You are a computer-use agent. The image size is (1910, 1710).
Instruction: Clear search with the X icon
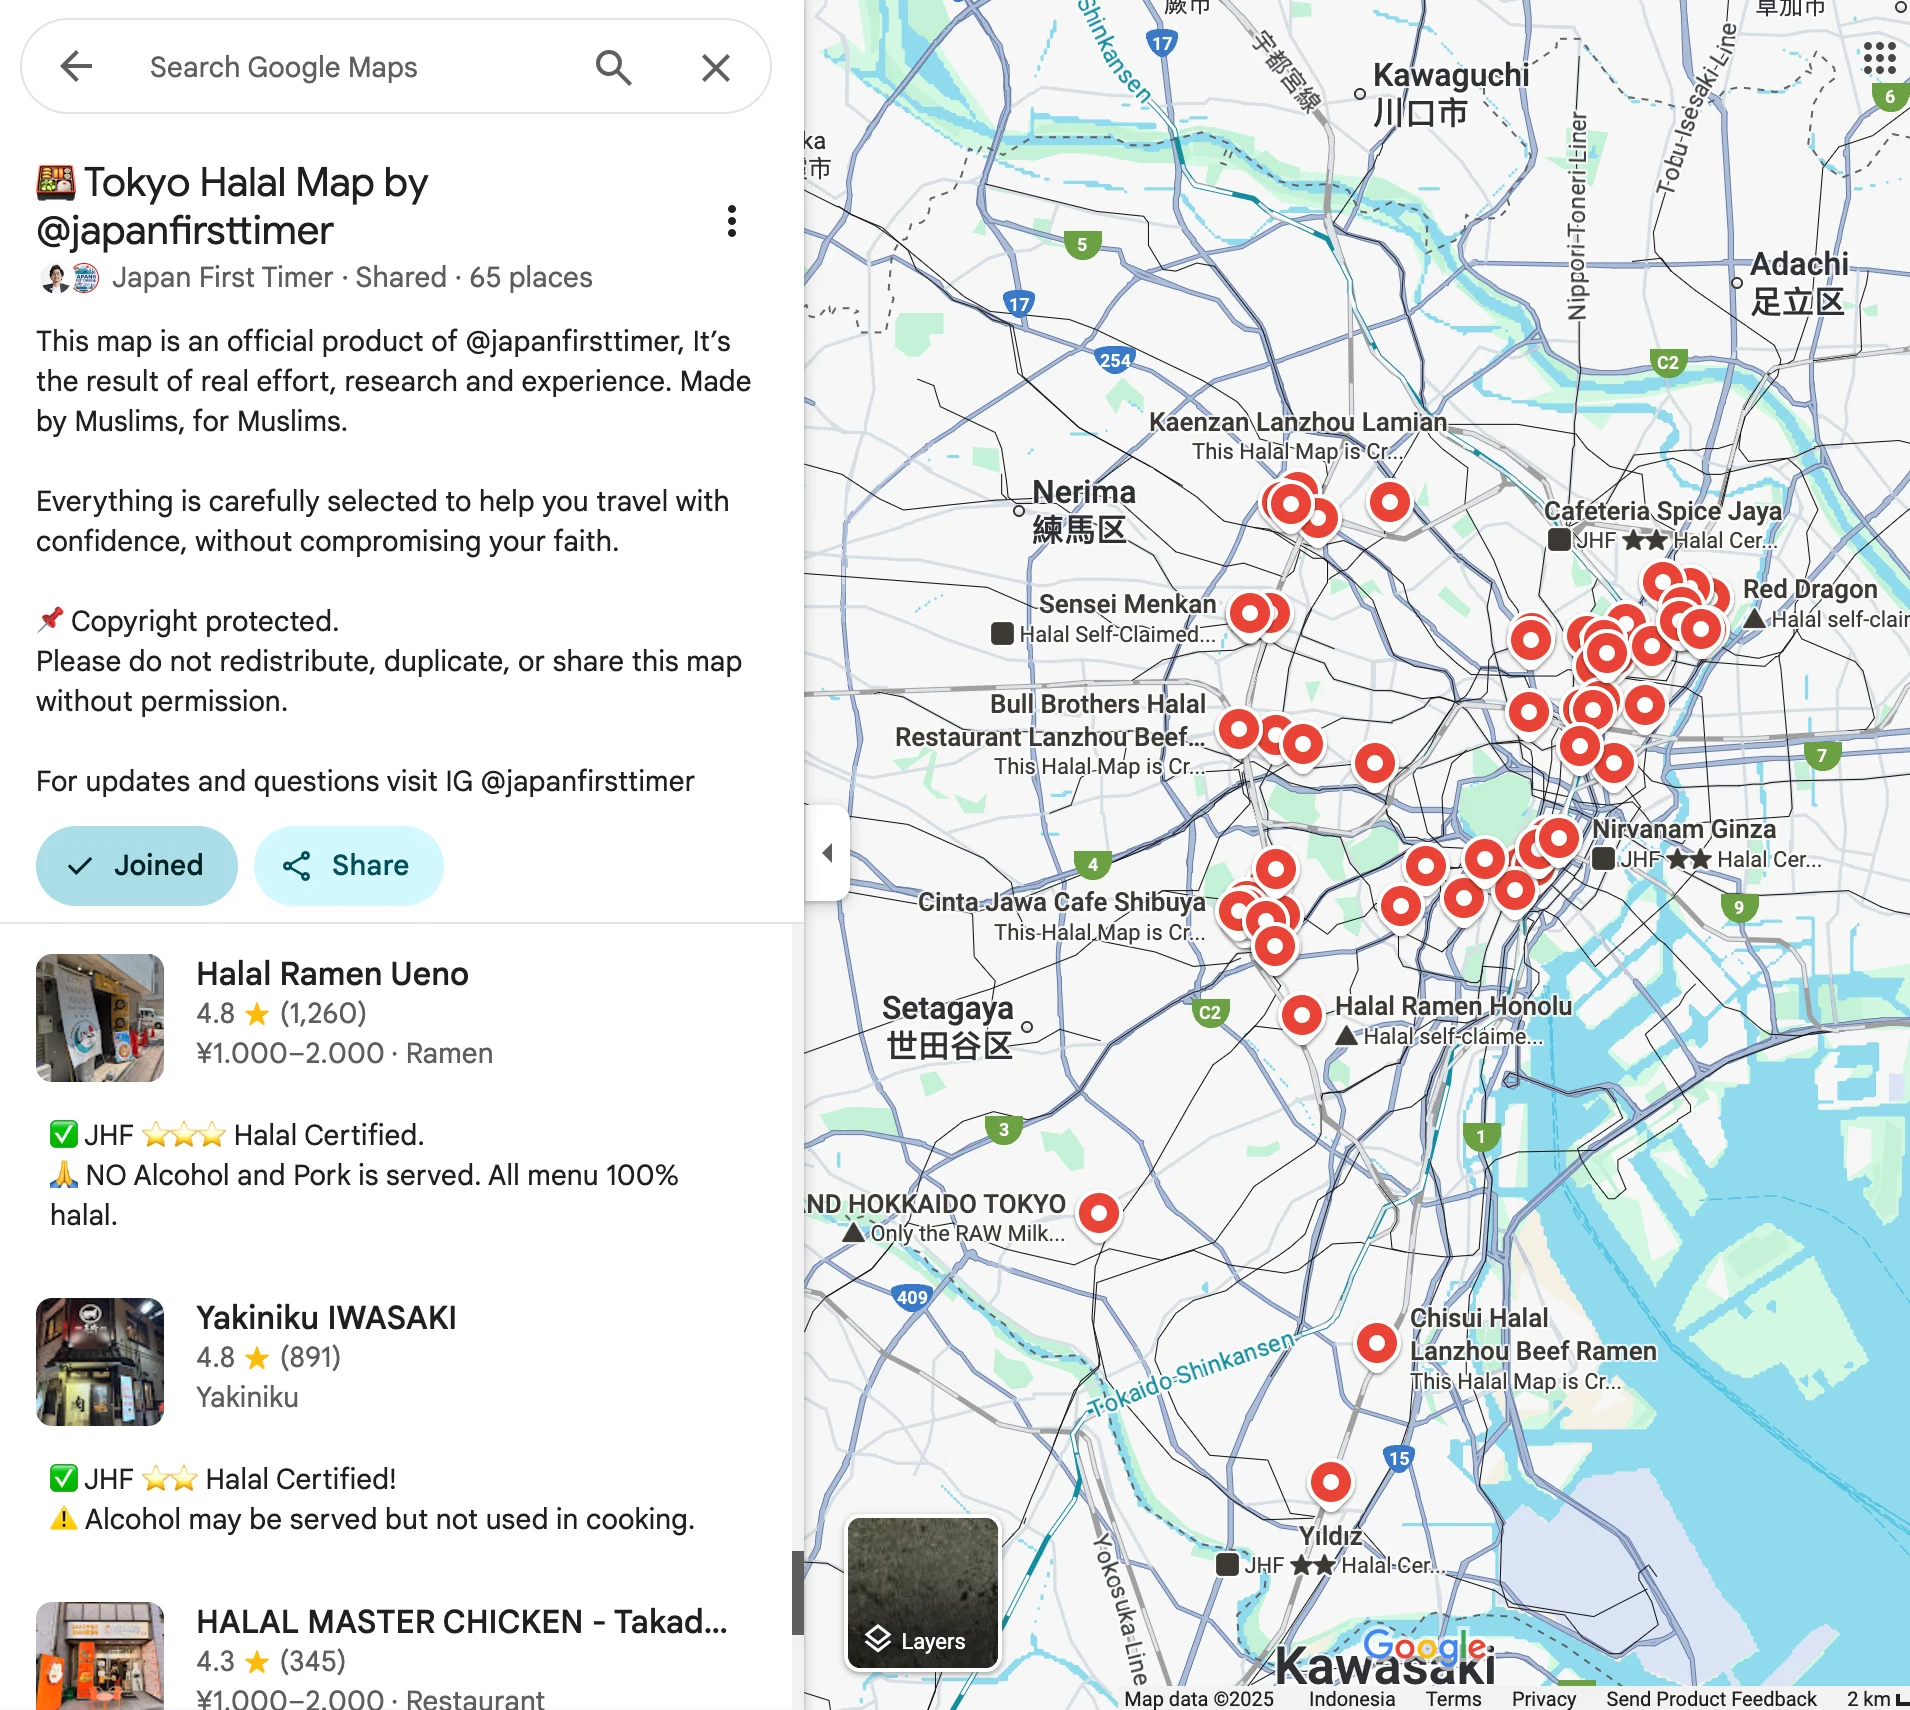pos(716,67)
